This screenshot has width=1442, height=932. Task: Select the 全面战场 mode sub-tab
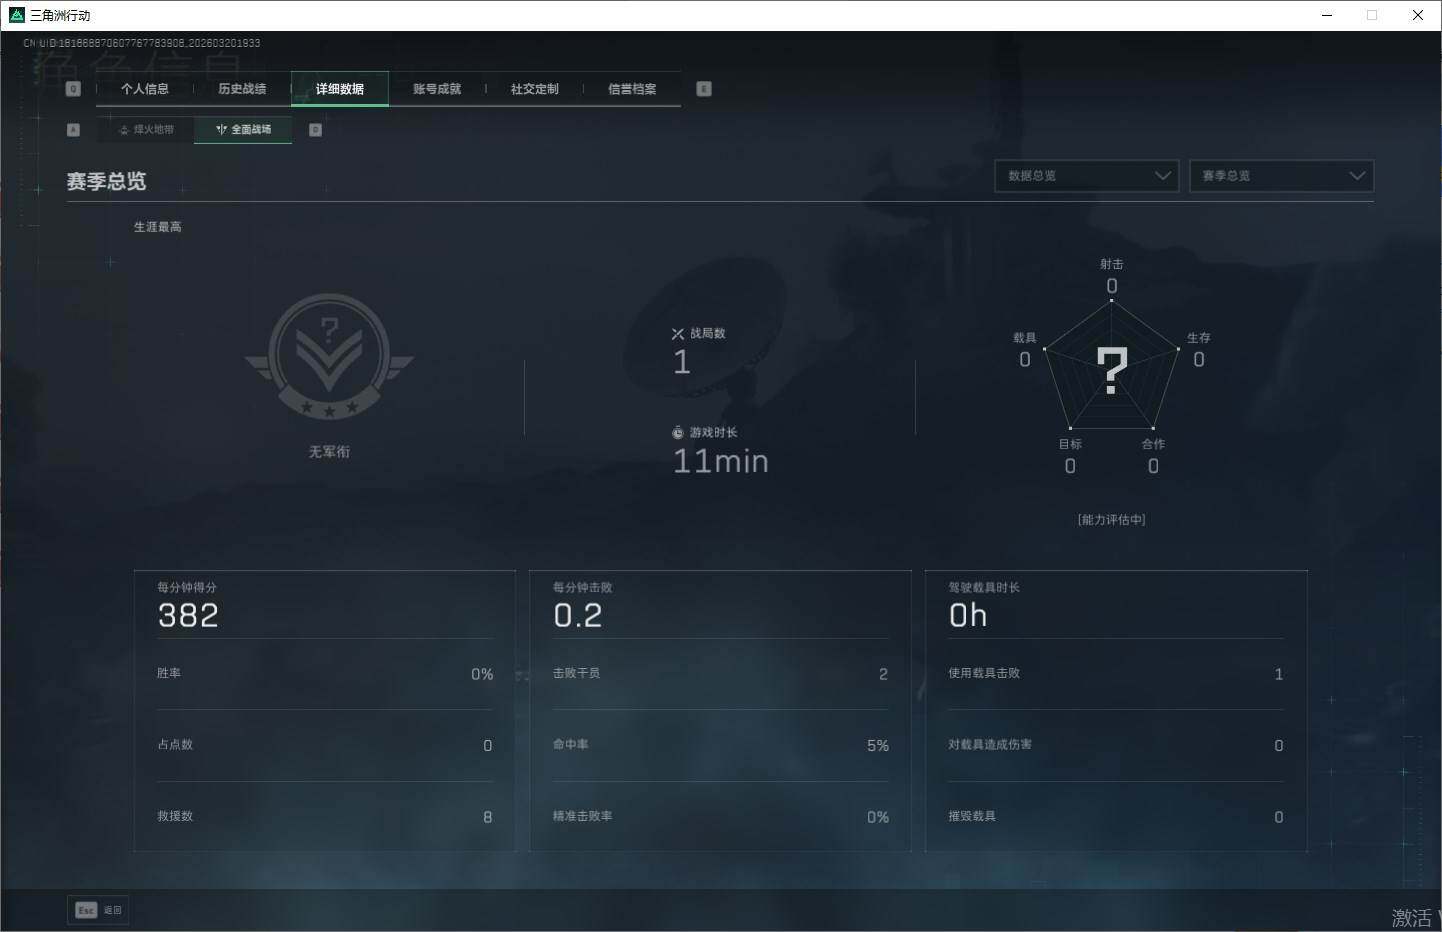pos(243,130)
